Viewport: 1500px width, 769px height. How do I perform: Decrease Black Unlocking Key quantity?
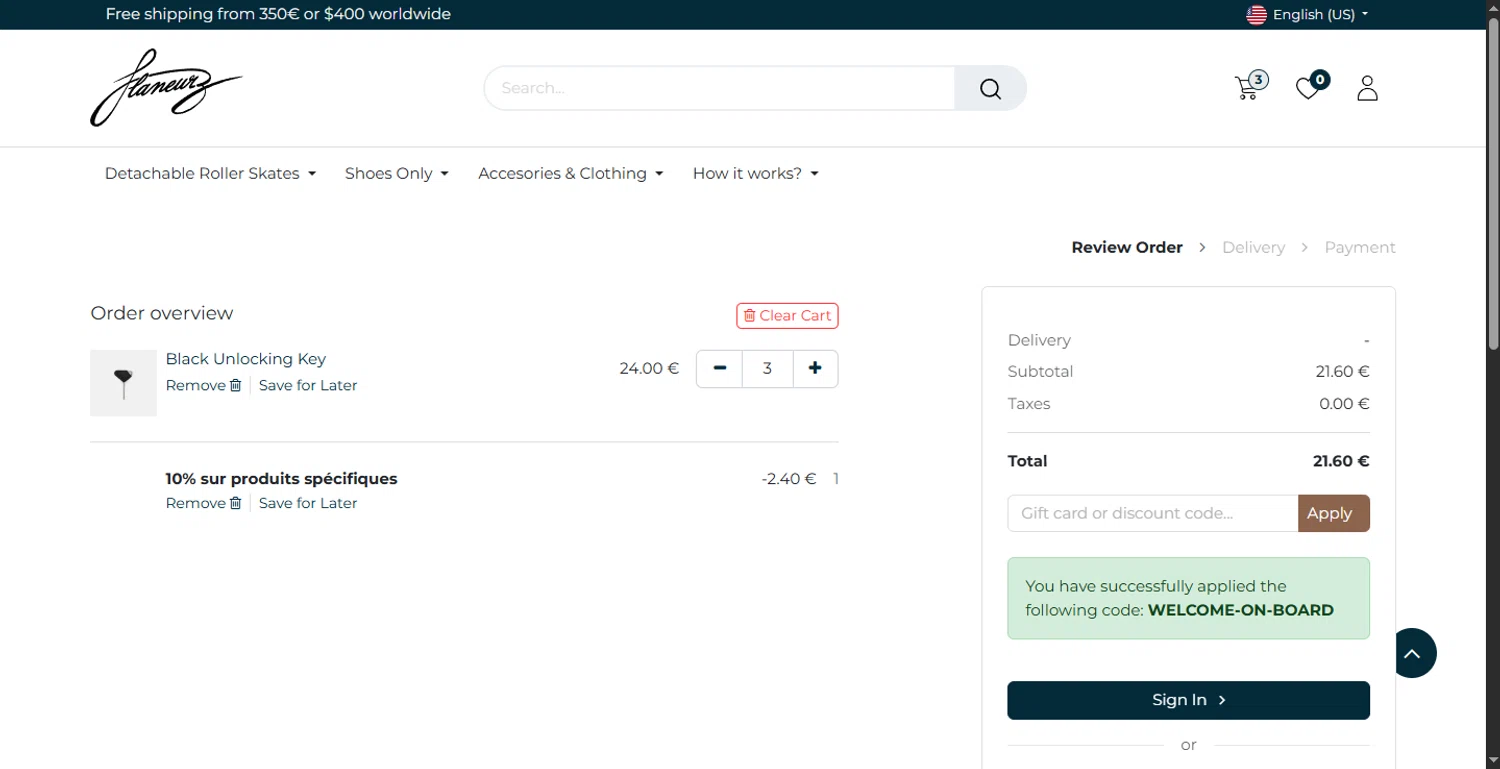pyautogui.click(x=719, y=368)
